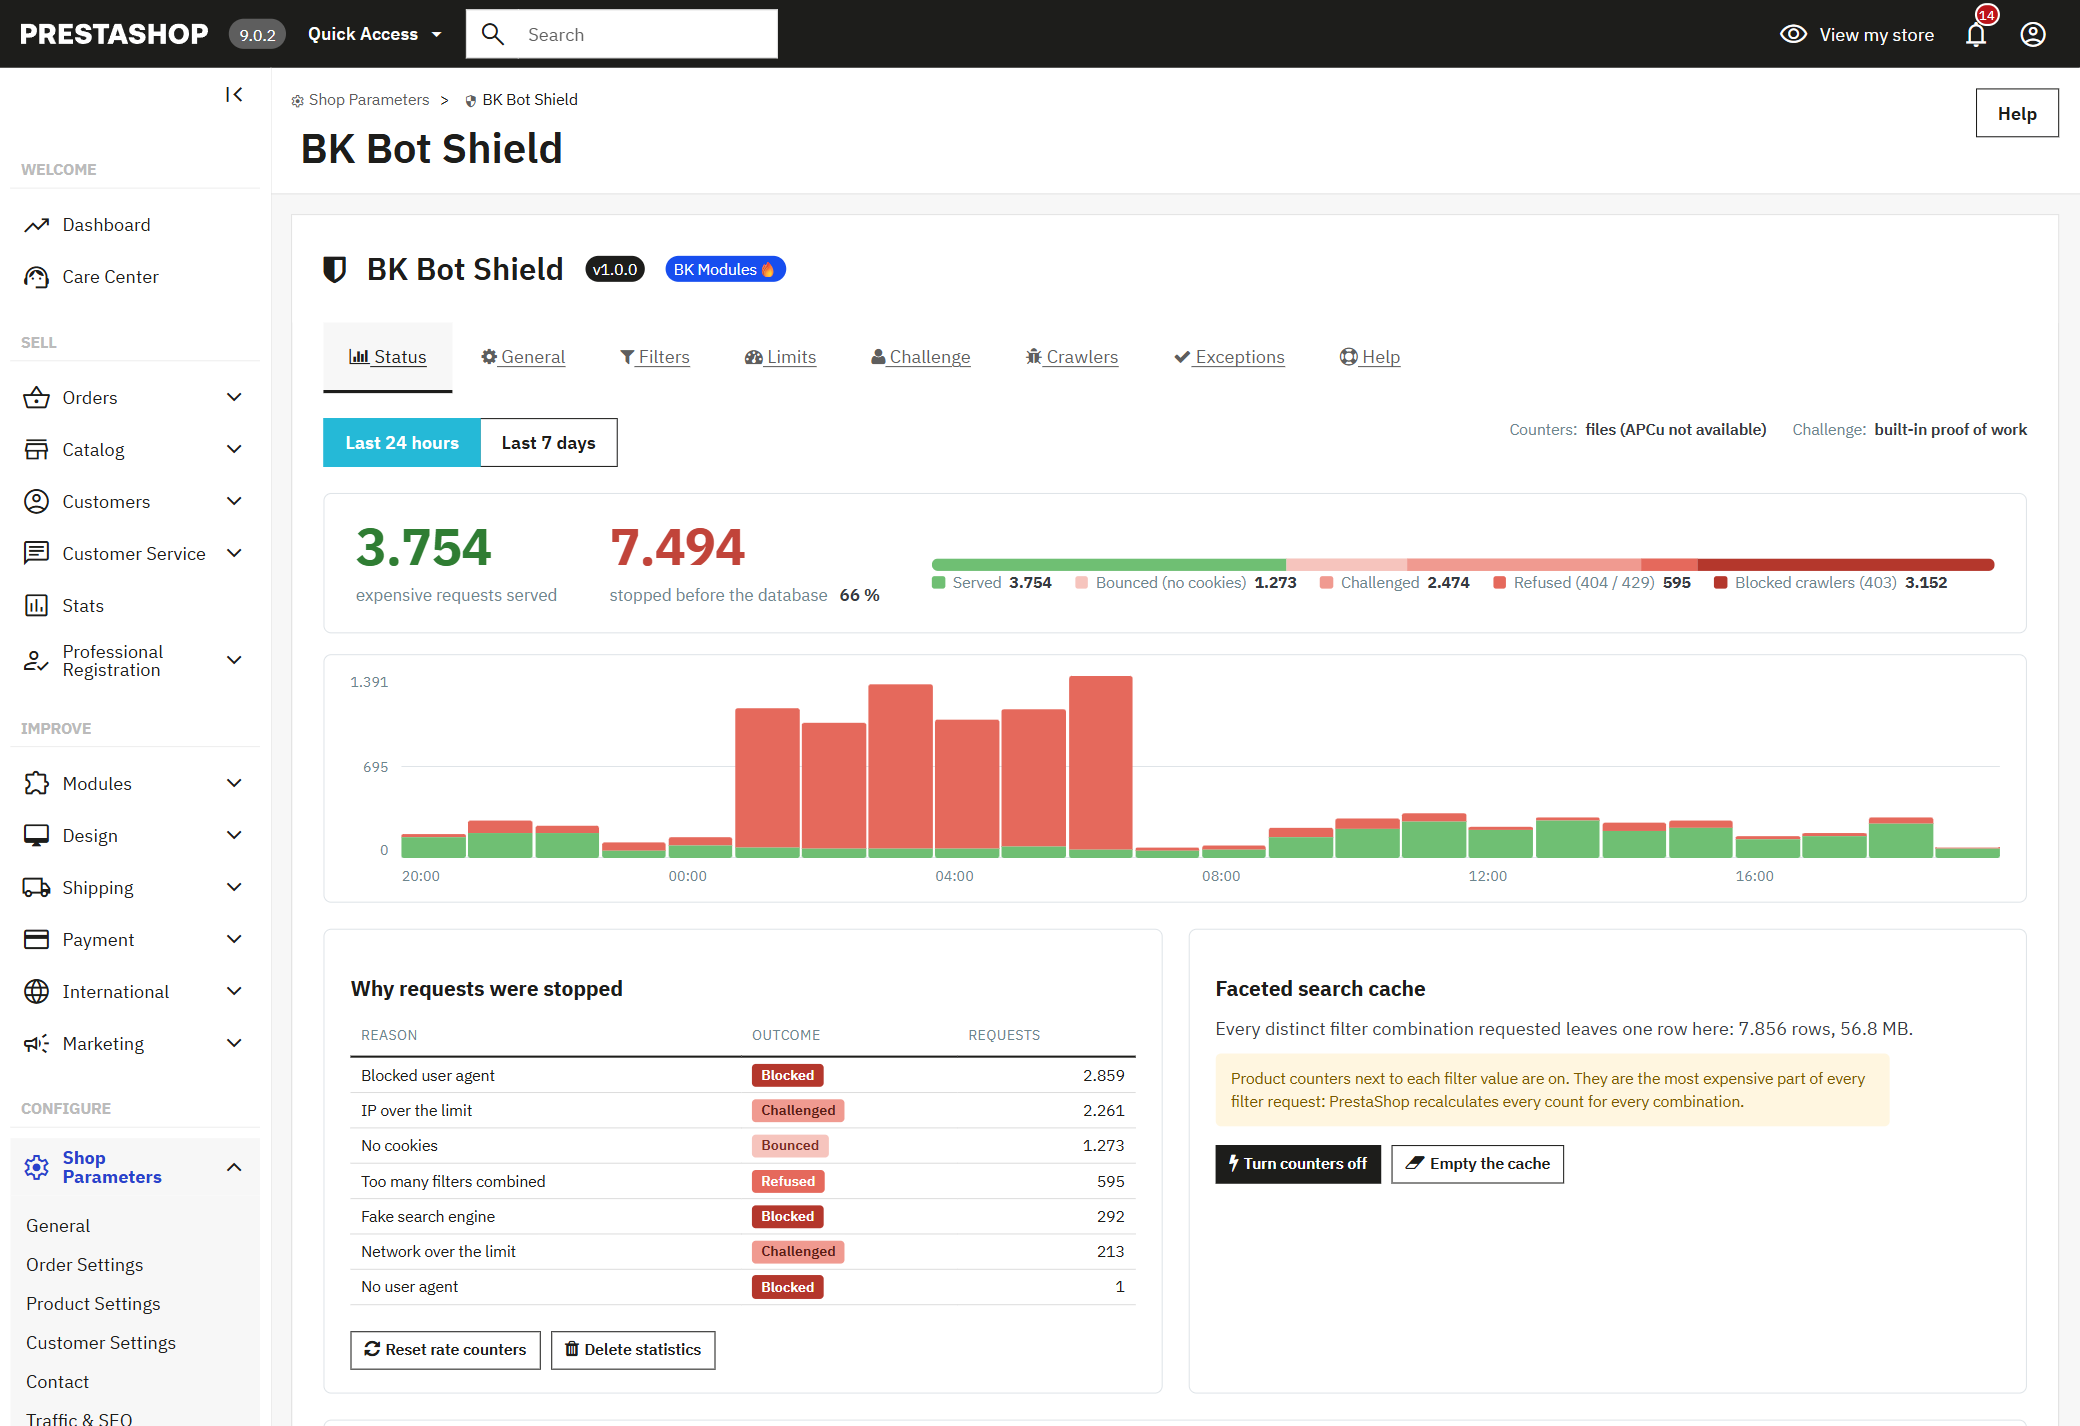Click the Dashboard trend icon

(x=37, y=225)
